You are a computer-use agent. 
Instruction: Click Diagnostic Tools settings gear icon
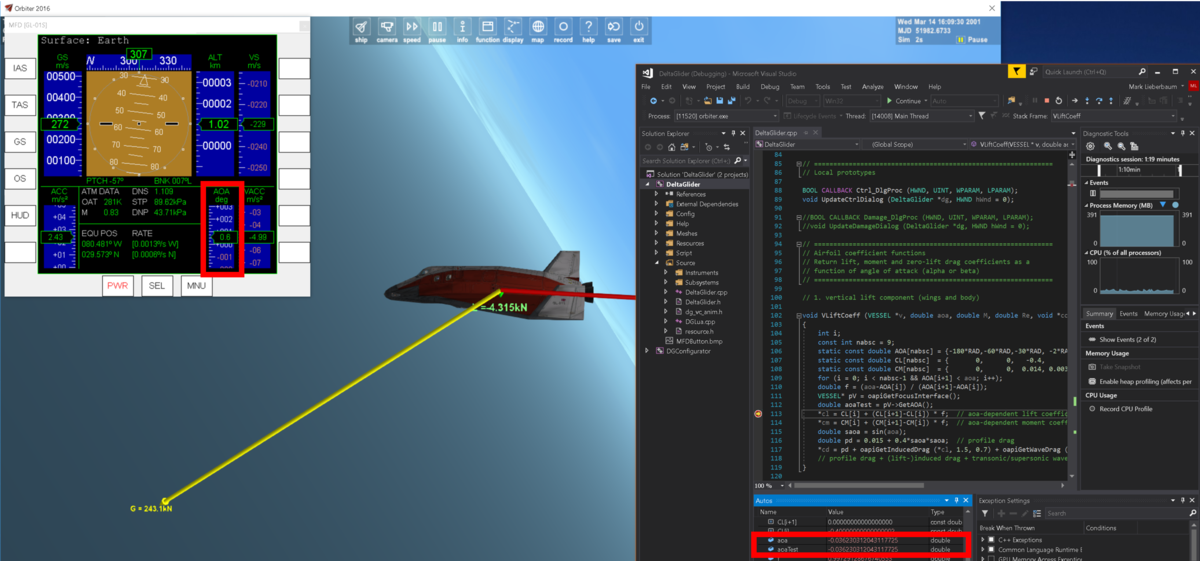1090,146
